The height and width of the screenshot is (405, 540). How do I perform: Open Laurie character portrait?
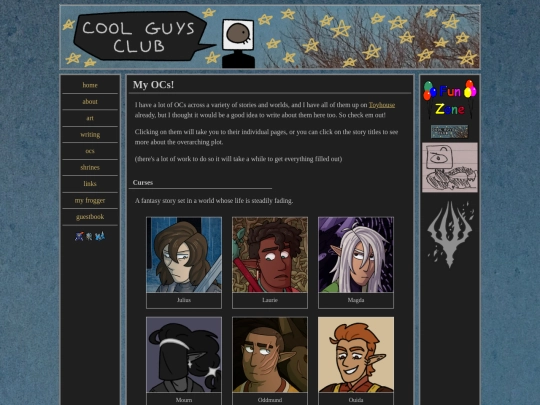[x=270, y=255]
